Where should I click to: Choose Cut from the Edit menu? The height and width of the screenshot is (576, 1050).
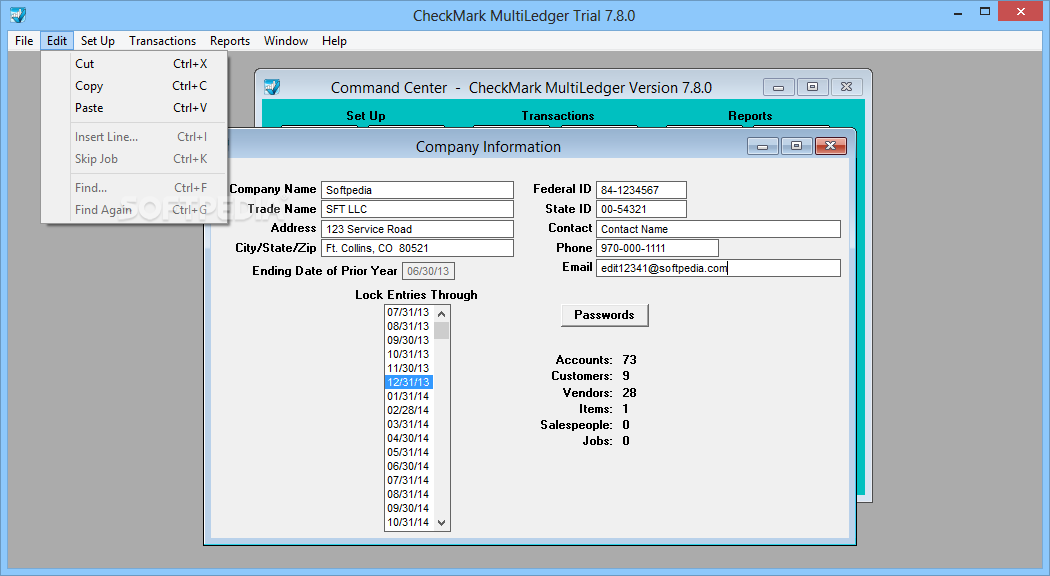point(135,64)
